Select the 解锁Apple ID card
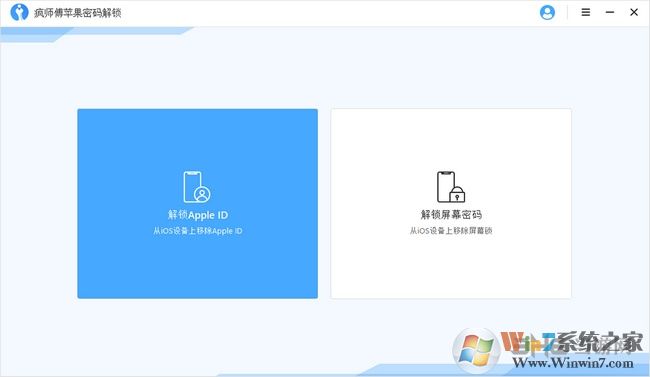The width and height of the screenshot is (650, 377). pos(197,203)
